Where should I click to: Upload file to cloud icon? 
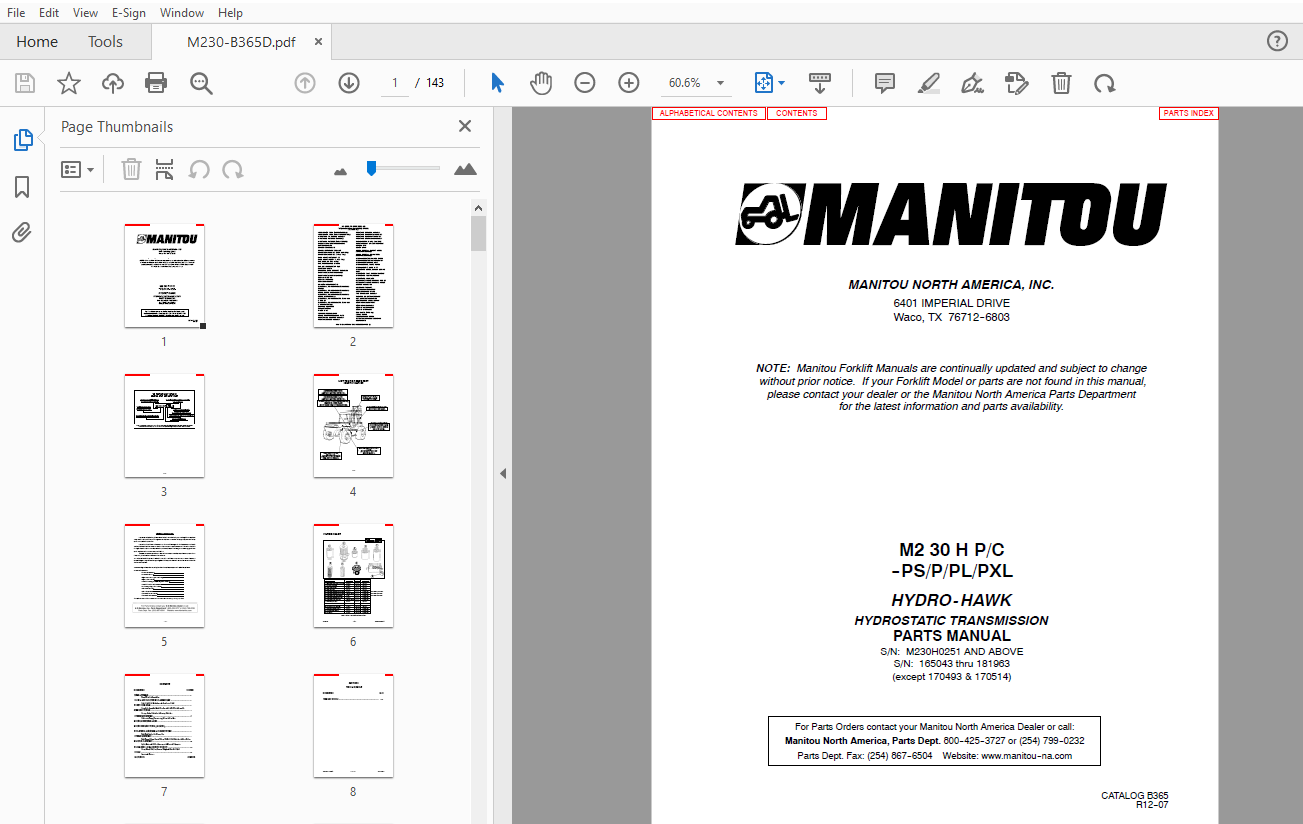[113, 83]
